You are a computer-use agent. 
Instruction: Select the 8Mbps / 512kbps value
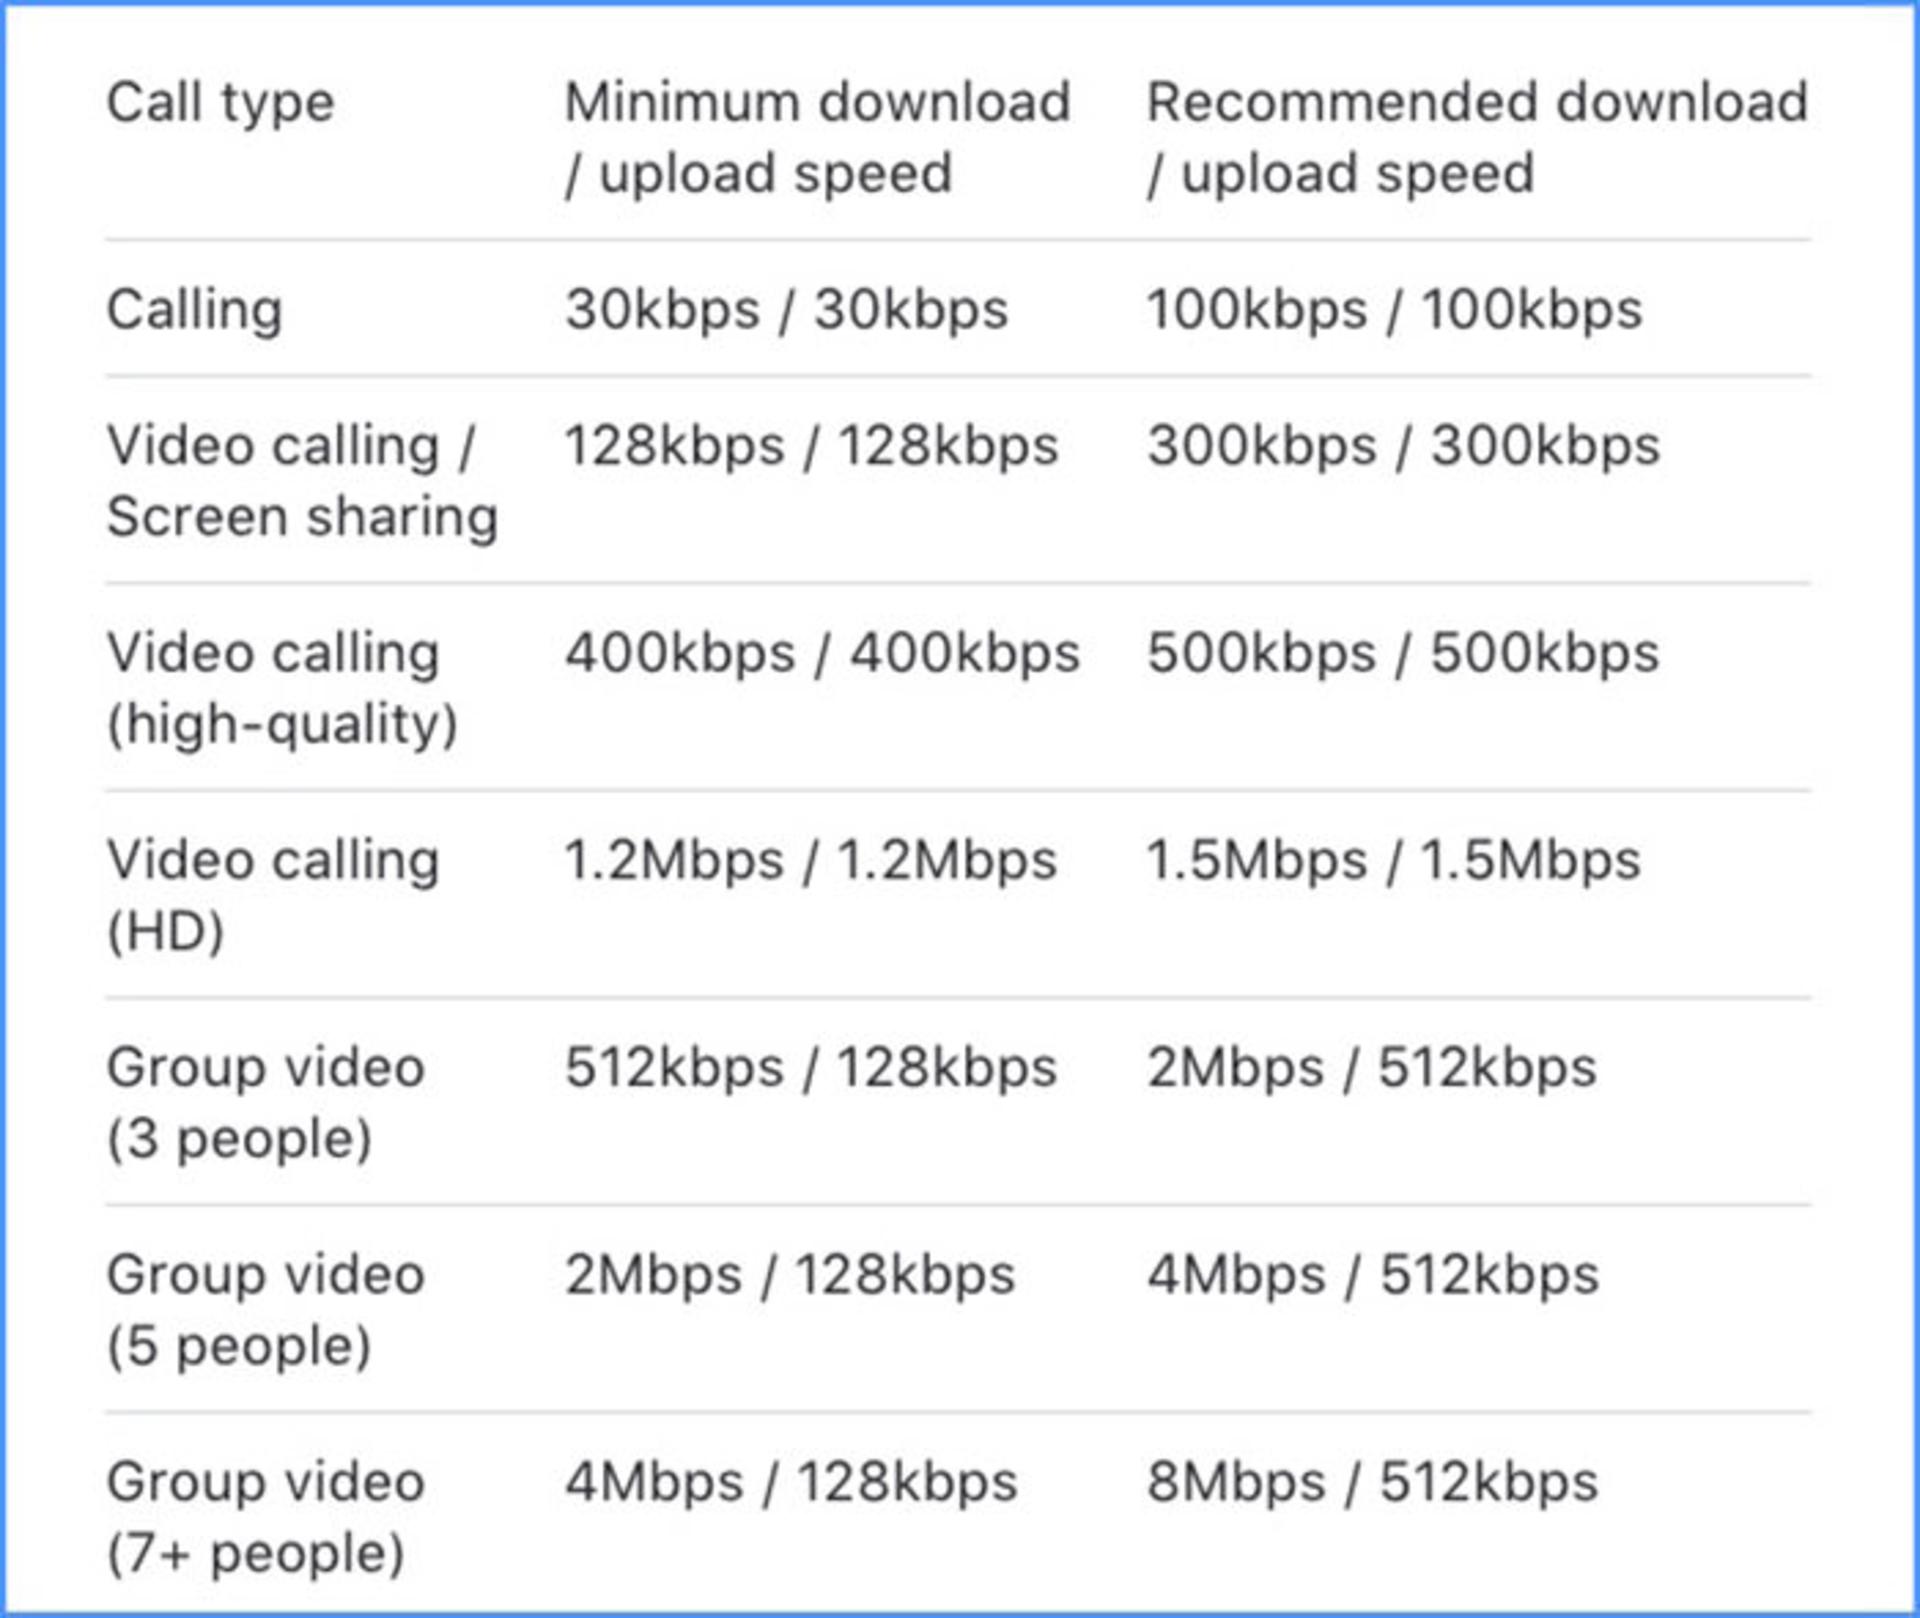click(1372, 1483)
